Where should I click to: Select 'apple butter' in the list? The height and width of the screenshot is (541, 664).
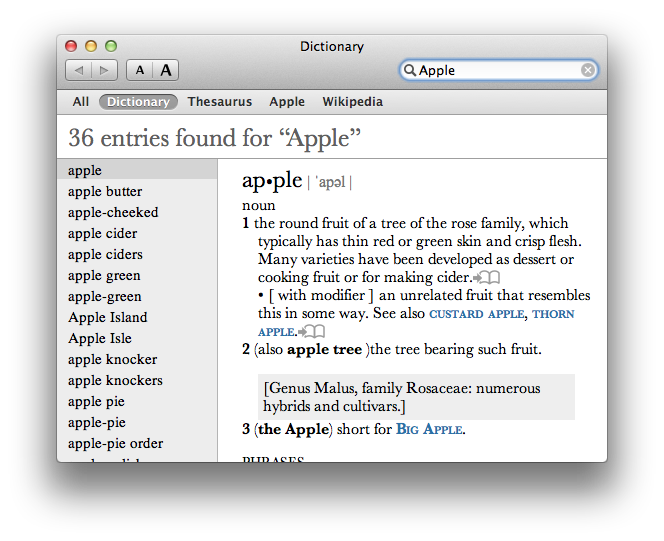coord(137,191)
